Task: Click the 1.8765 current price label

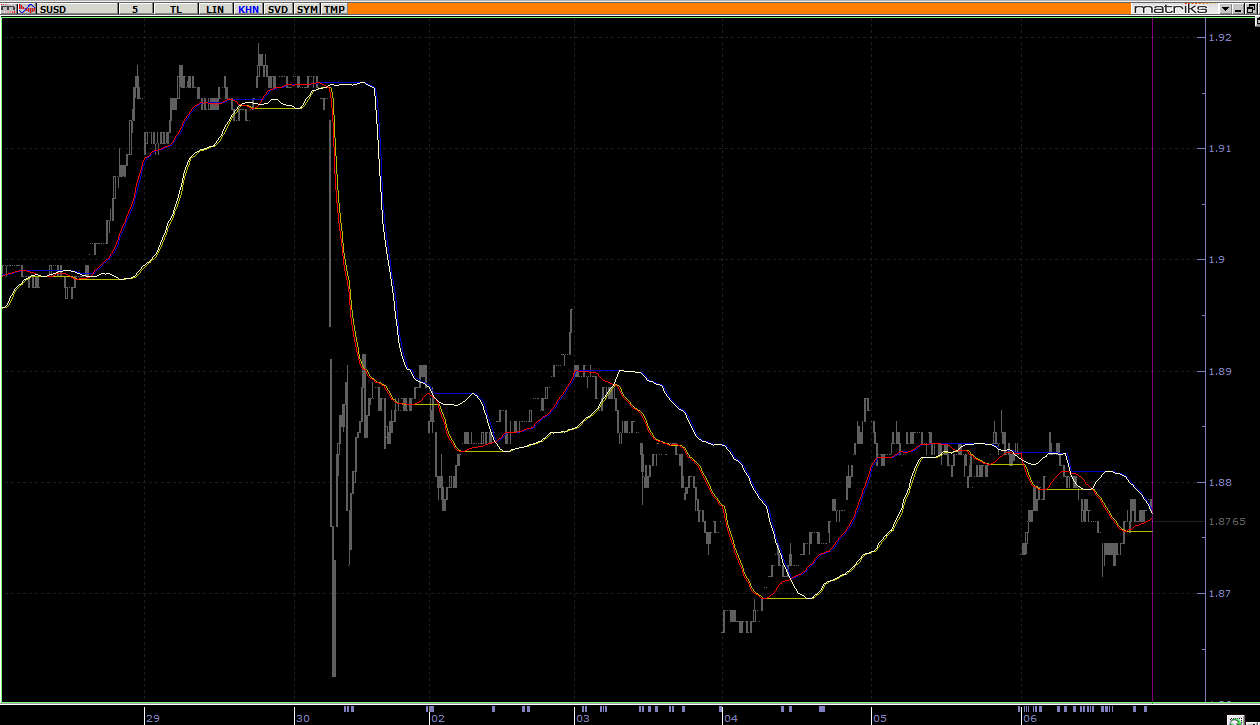Action: [x=1226, y=521]
